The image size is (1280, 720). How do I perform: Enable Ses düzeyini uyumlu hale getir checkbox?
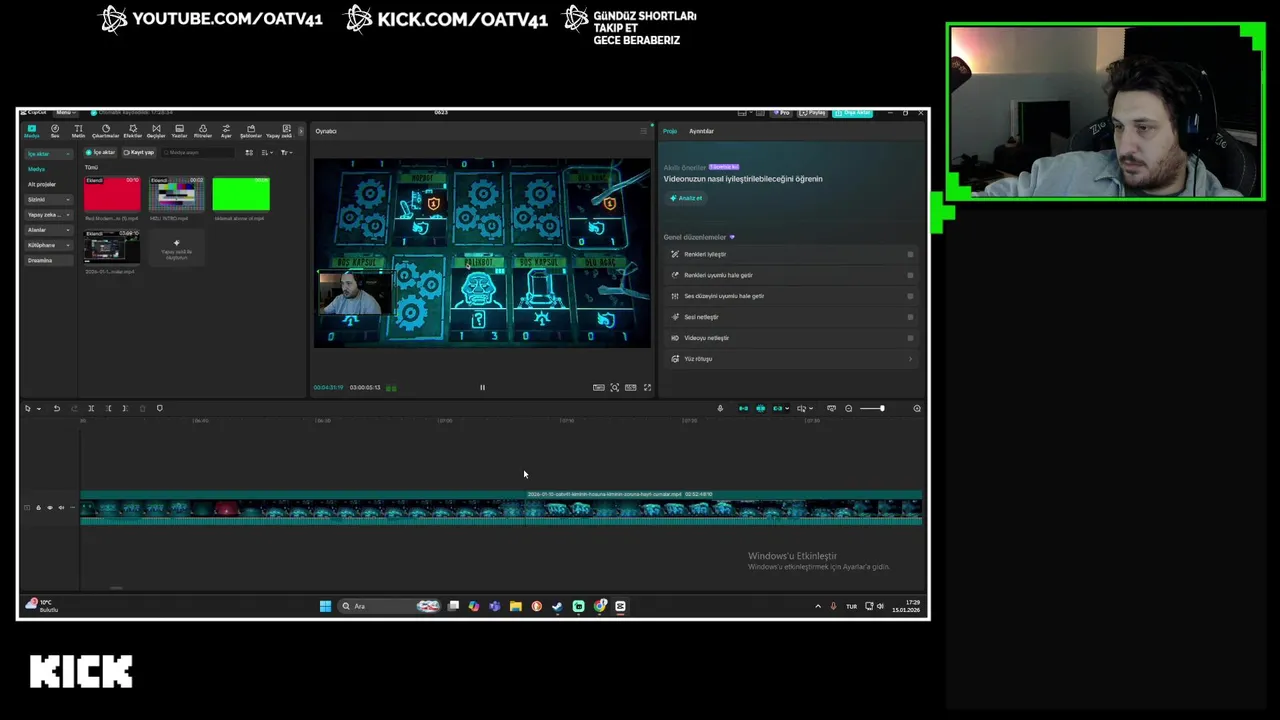click(910, 296)
